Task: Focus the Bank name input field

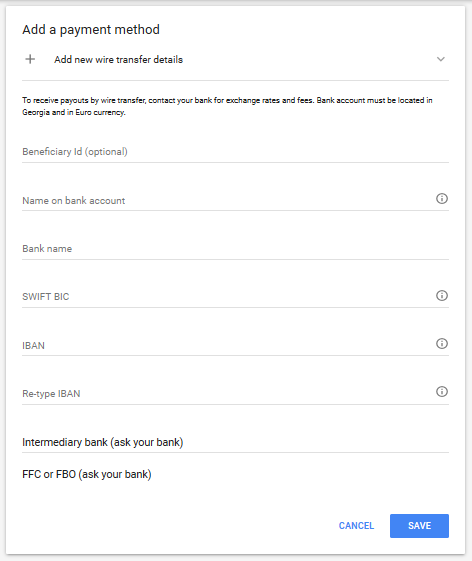Action: pyautogui.click(x=235, y=249)
